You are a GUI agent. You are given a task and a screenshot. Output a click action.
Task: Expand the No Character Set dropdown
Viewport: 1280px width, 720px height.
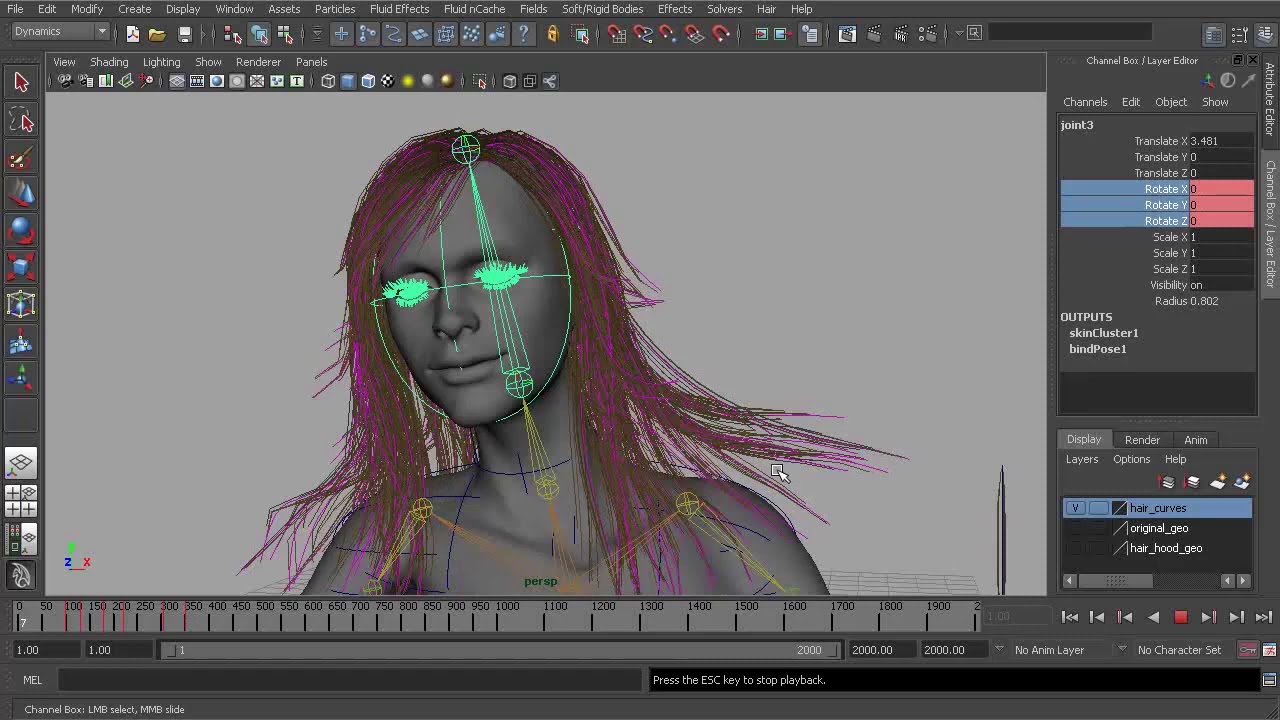[1179, 650]
